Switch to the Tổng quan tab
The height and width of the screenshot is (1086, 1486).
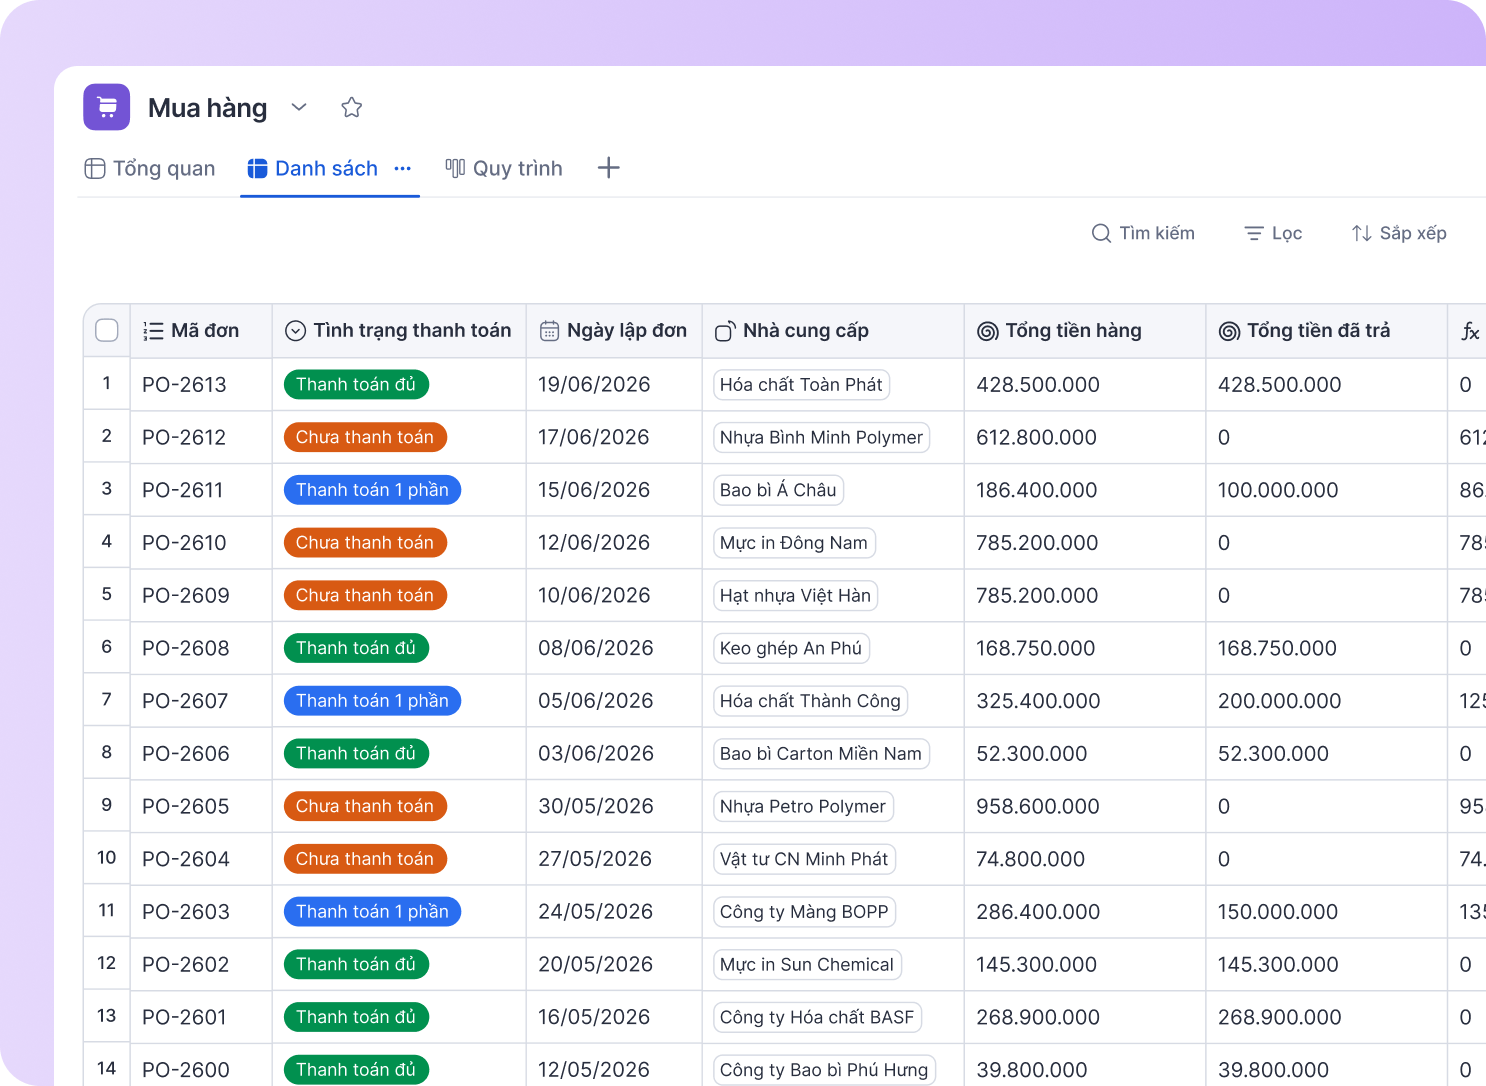150,168
